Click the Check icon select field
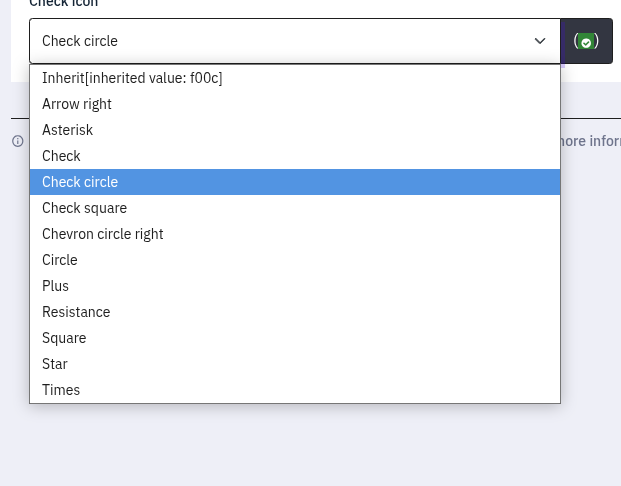This screenshot has height=486, width=621. [x=280, y=41]
